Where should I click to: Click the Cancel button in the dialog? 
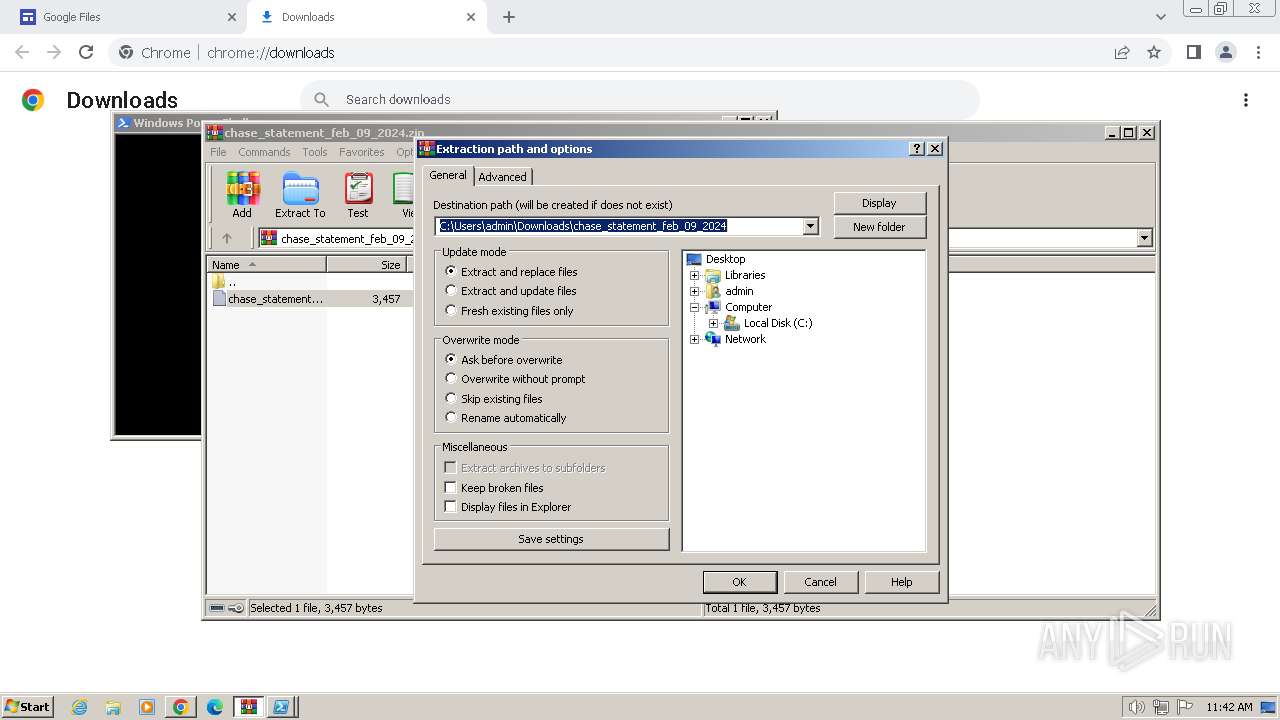pyautogui.click(x=820, y=582)
